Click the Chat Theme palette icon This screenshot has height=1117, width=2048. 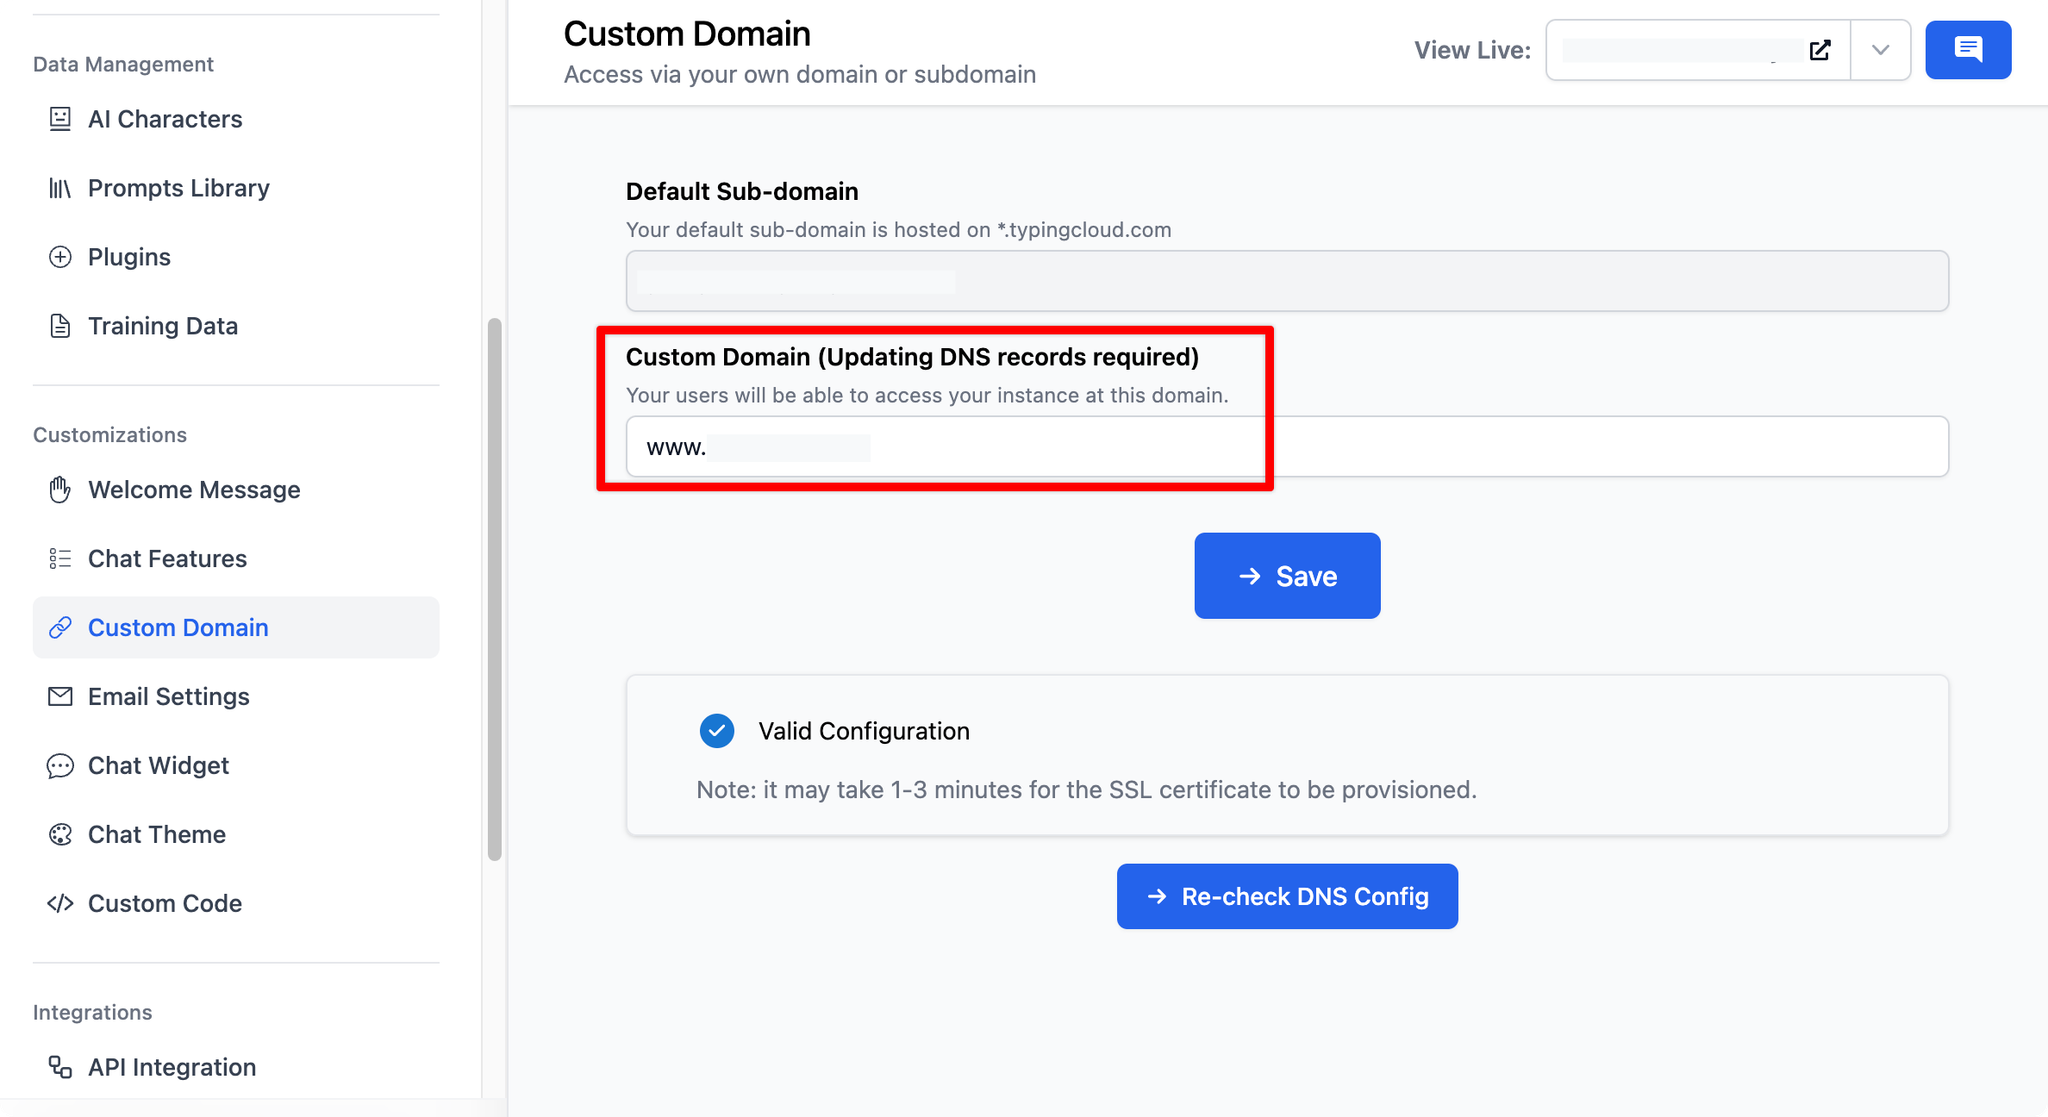pos(60,834)
